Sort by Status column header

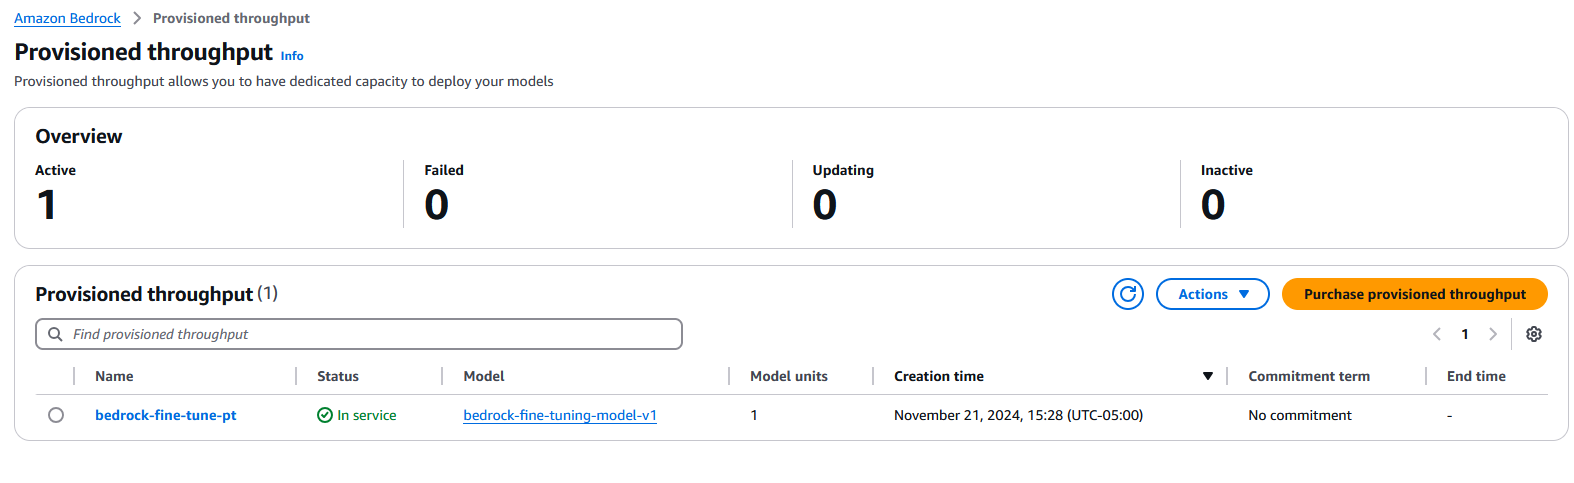(338, 376)
